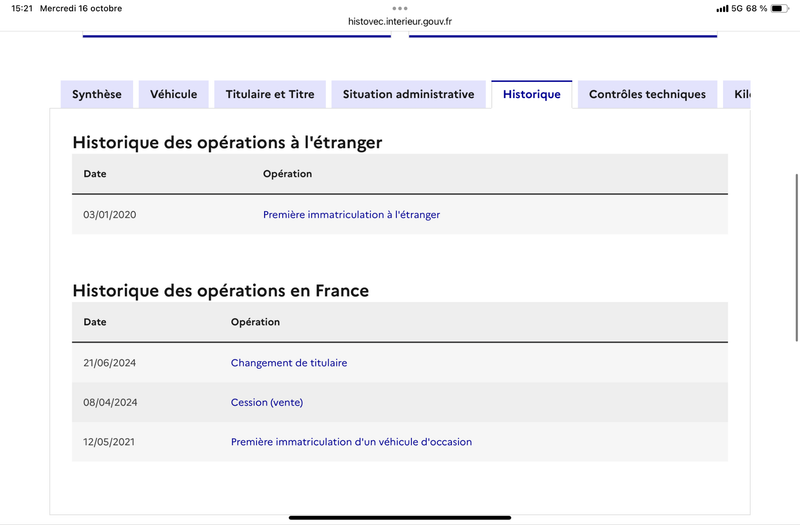Open the Titulaire et Titre tab
800x525 pixels.
point(270,94)
